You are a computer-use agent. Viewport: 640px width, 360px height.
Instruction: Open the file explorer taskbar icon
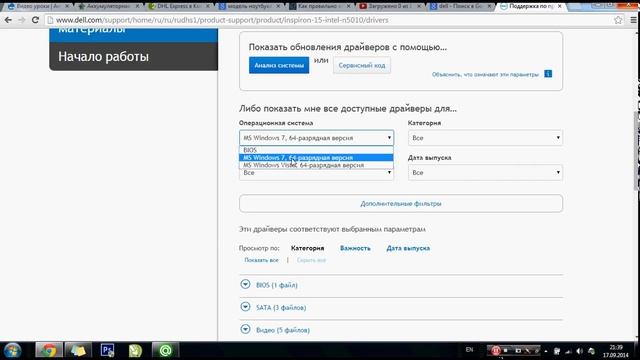click(x=78, y=351)
